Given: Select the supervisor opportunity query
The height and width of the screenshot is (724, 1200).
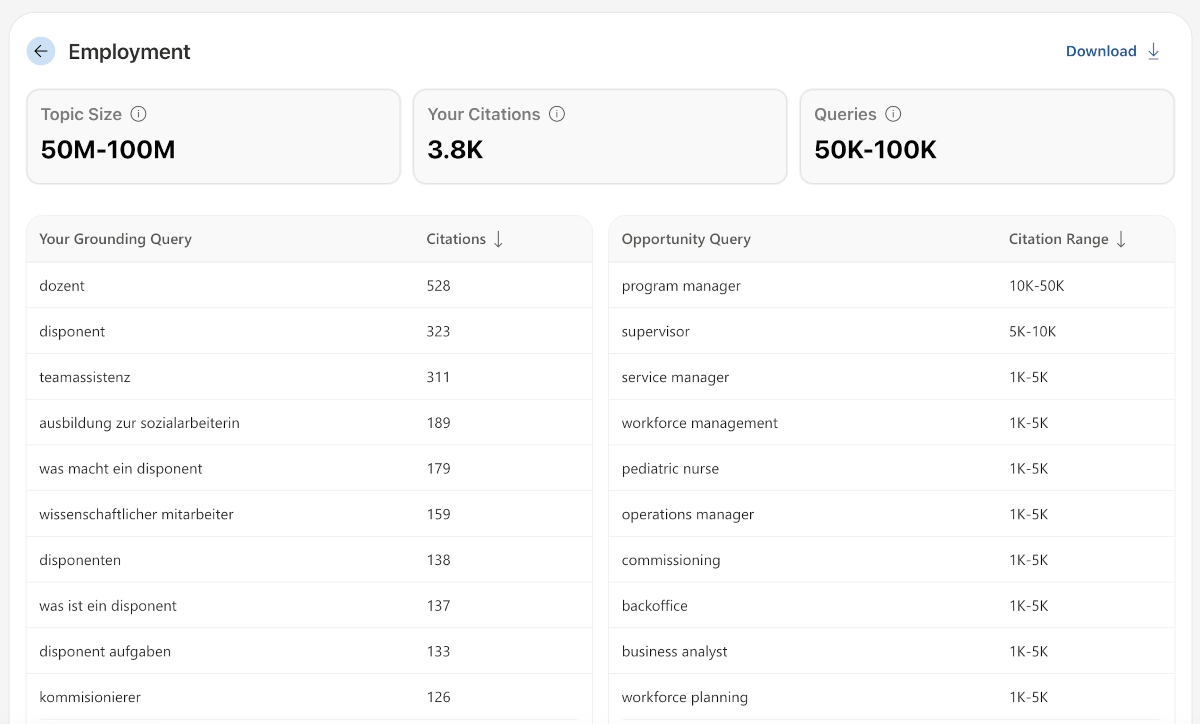Looking at the screenshot, I should [x=892, y=331].
